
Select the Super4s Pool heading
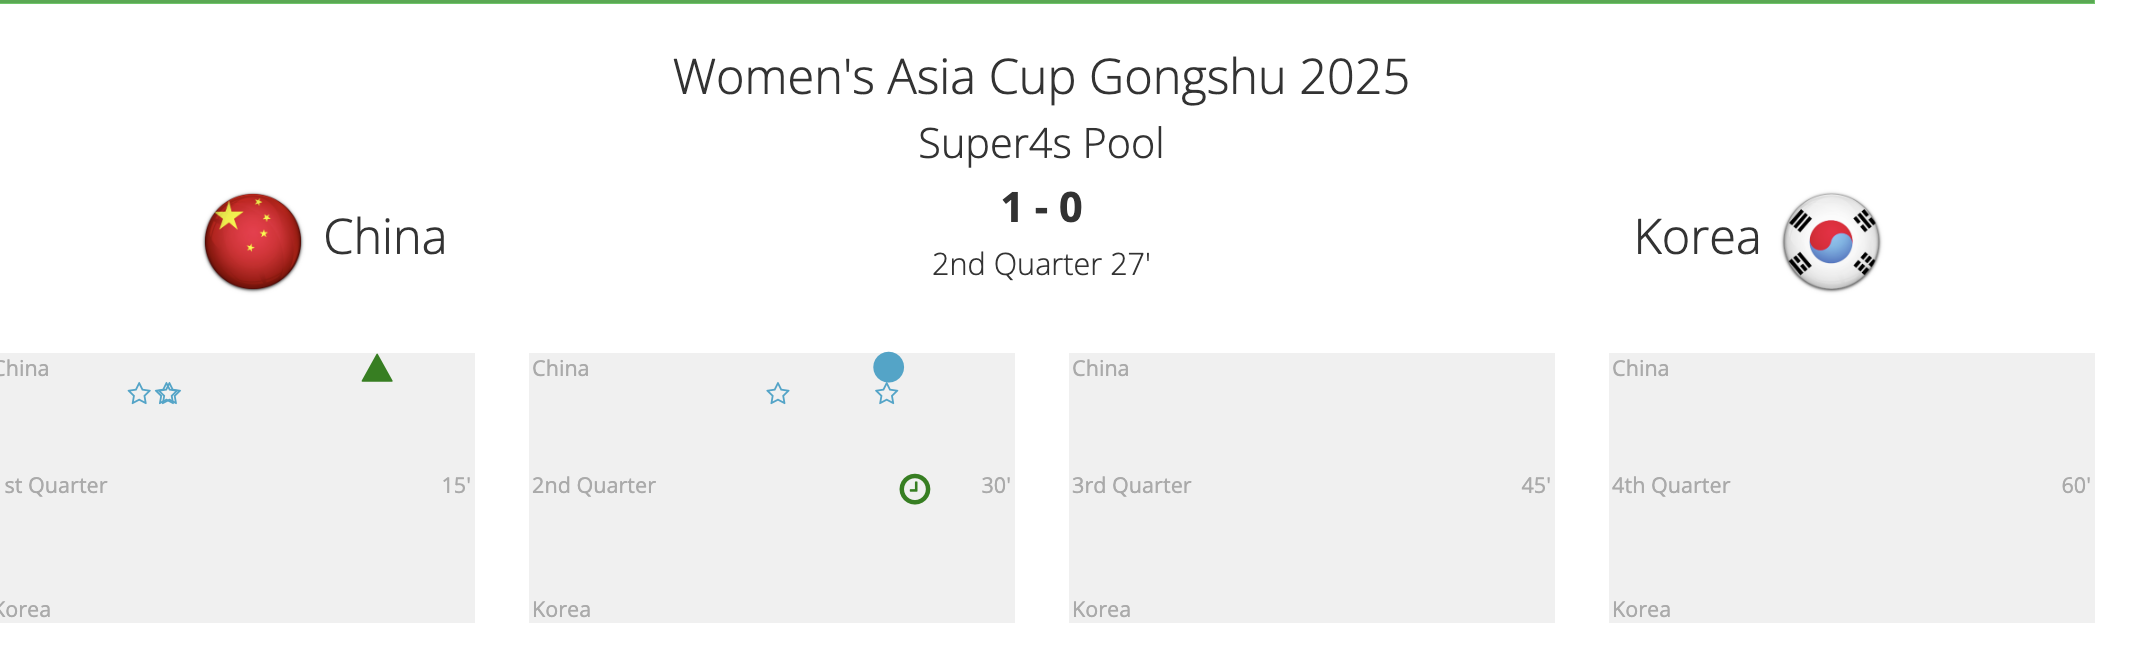[1041, 144]
